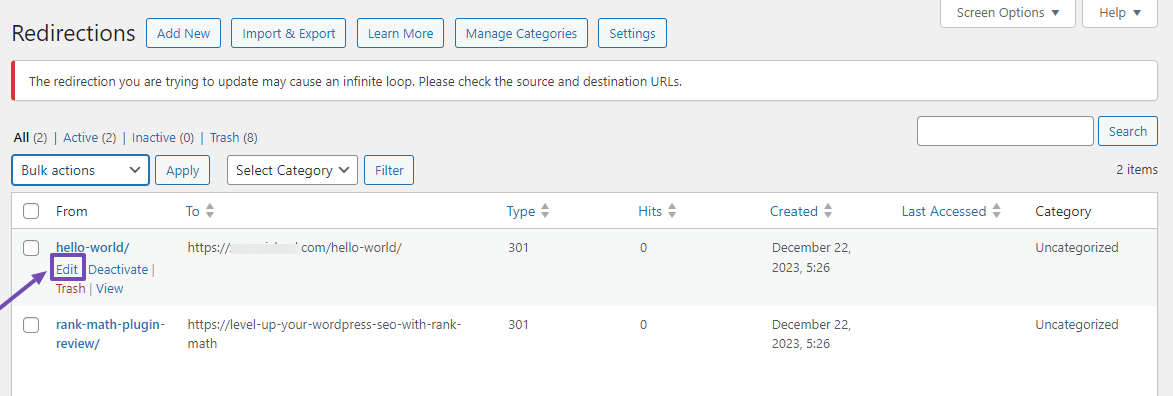Check the rank-math-plugin-review/ row checkbox
The image size is (1173, 396).
click(x=31, y=325)
